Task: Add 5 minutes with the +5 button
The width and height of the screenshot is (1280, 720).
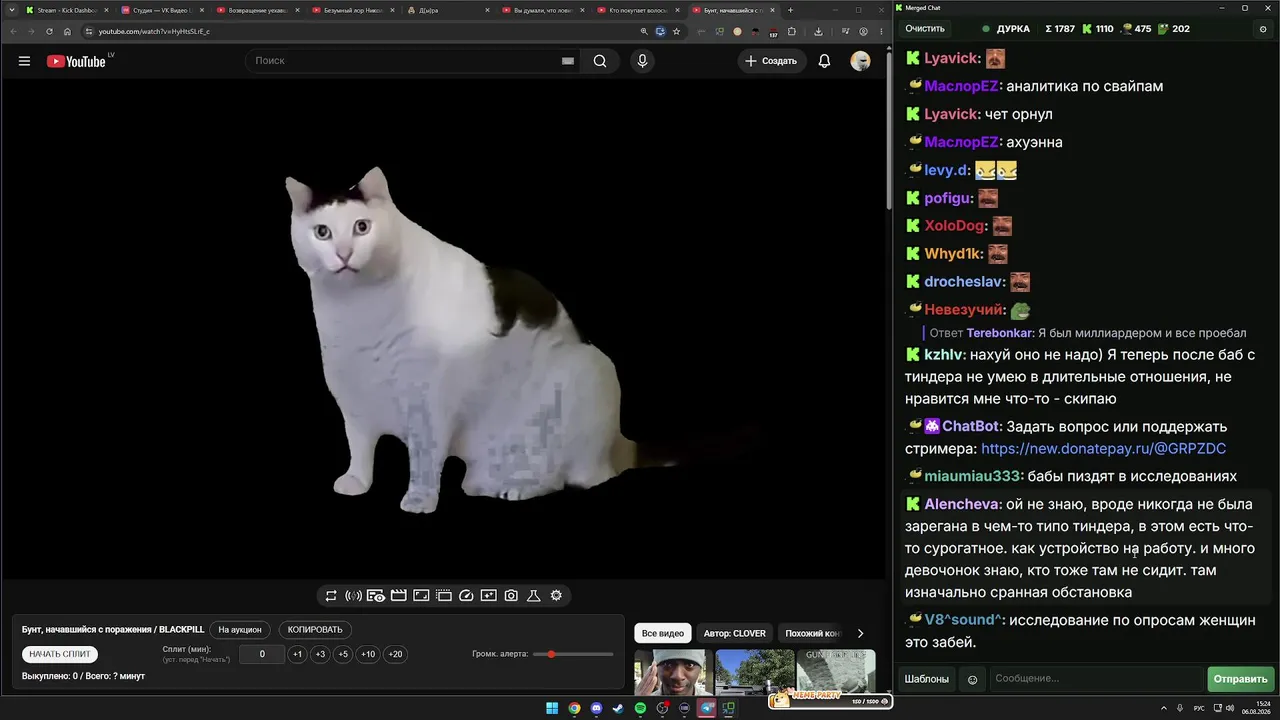Action: (x=343, y=654)
